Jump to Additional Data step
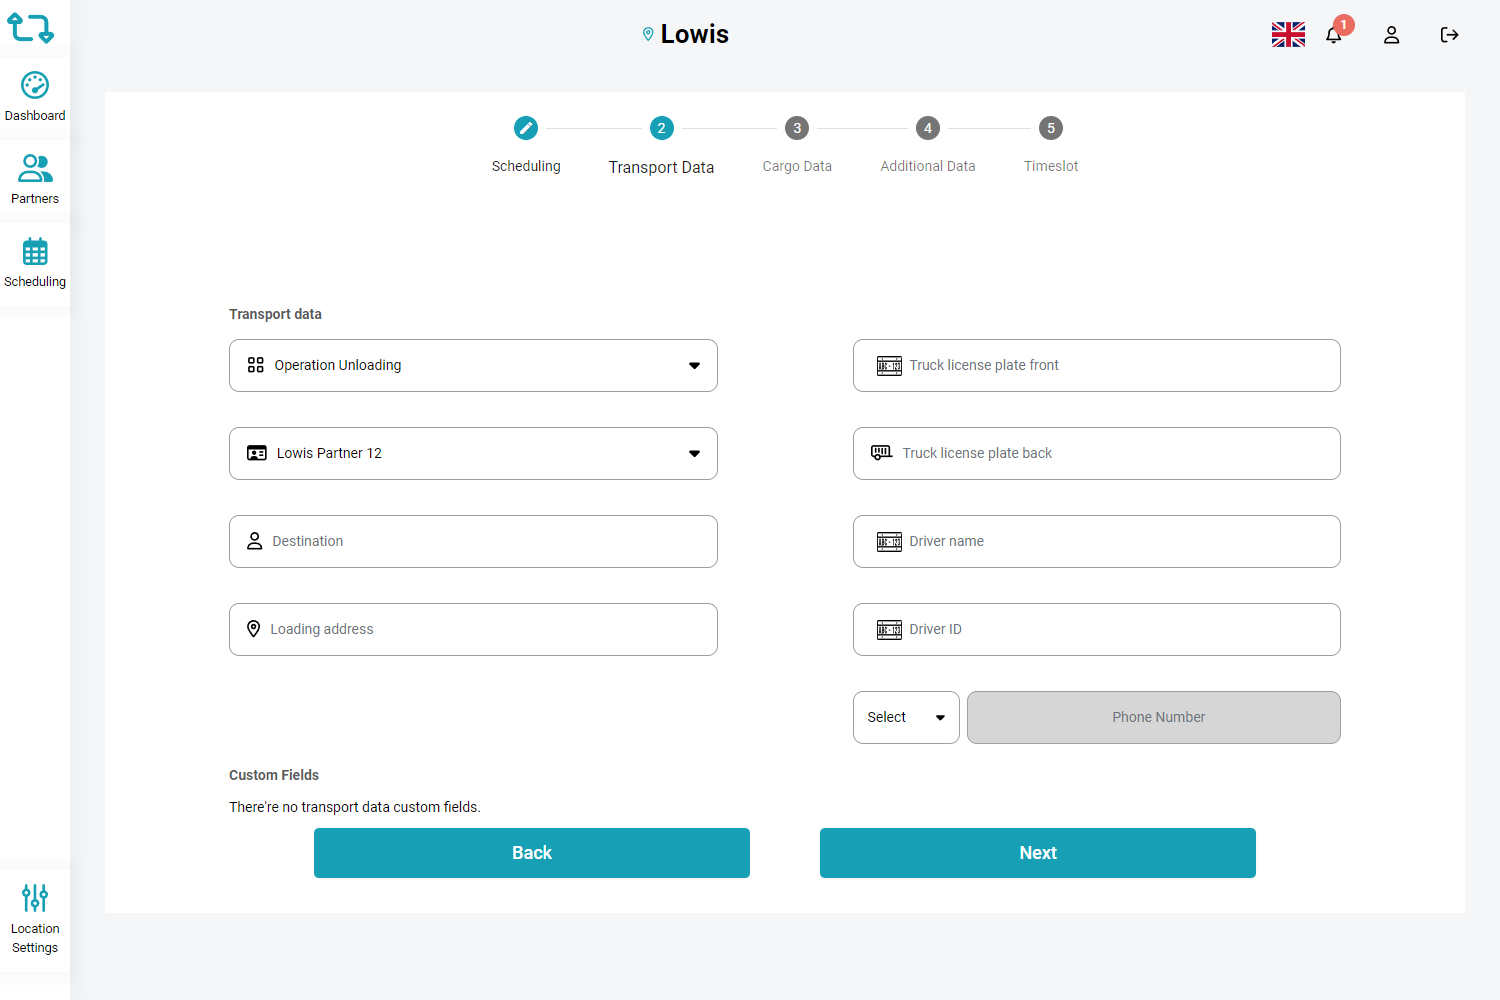1500x1000 pixels. (928, 128)
